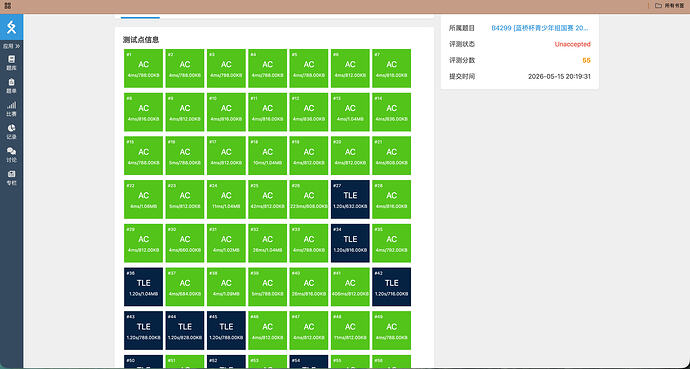Open the 题单 training list icon

point(11,86)
